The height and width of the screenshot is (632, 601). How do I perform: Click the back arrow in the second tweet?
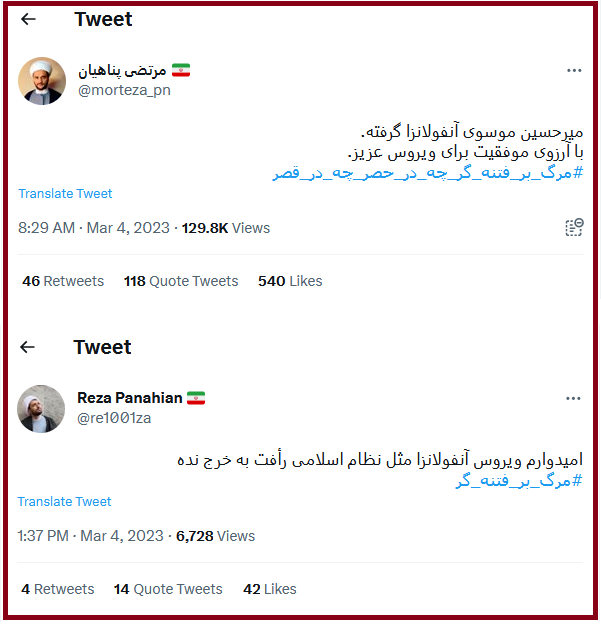(28, 347)
